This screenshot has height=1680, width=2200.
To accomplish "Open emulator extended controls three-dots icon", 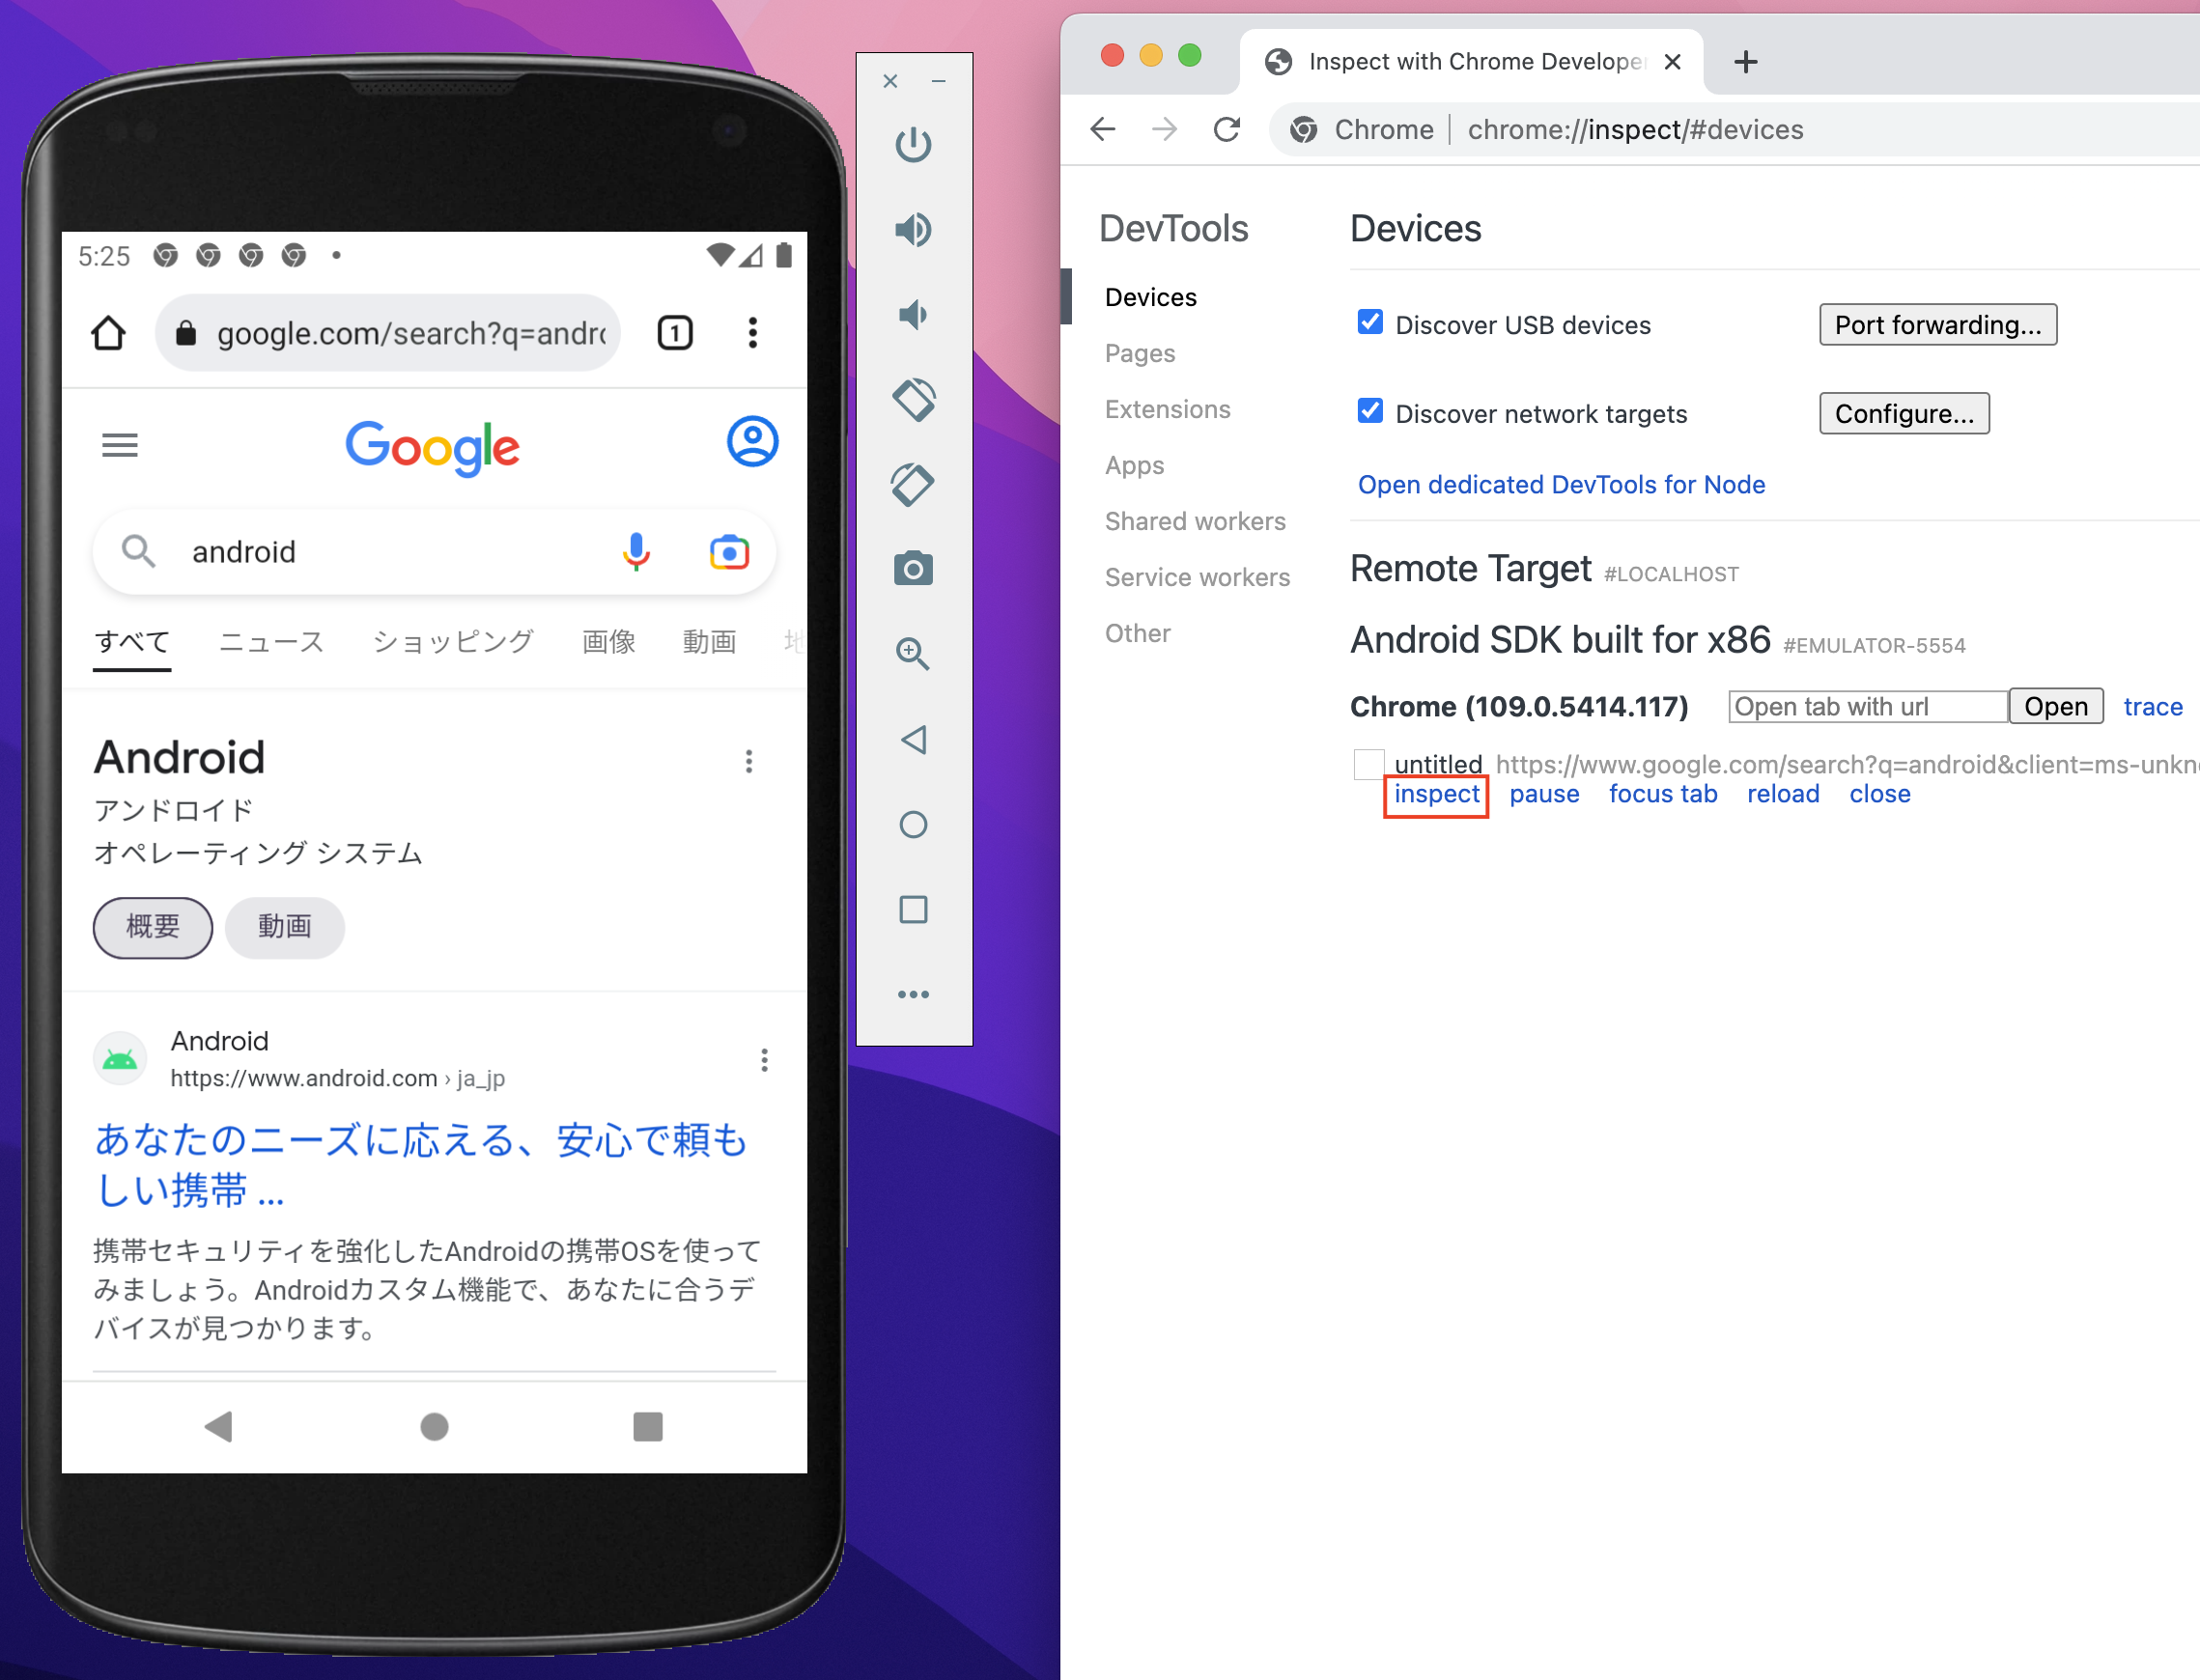I will pos(913,994).
